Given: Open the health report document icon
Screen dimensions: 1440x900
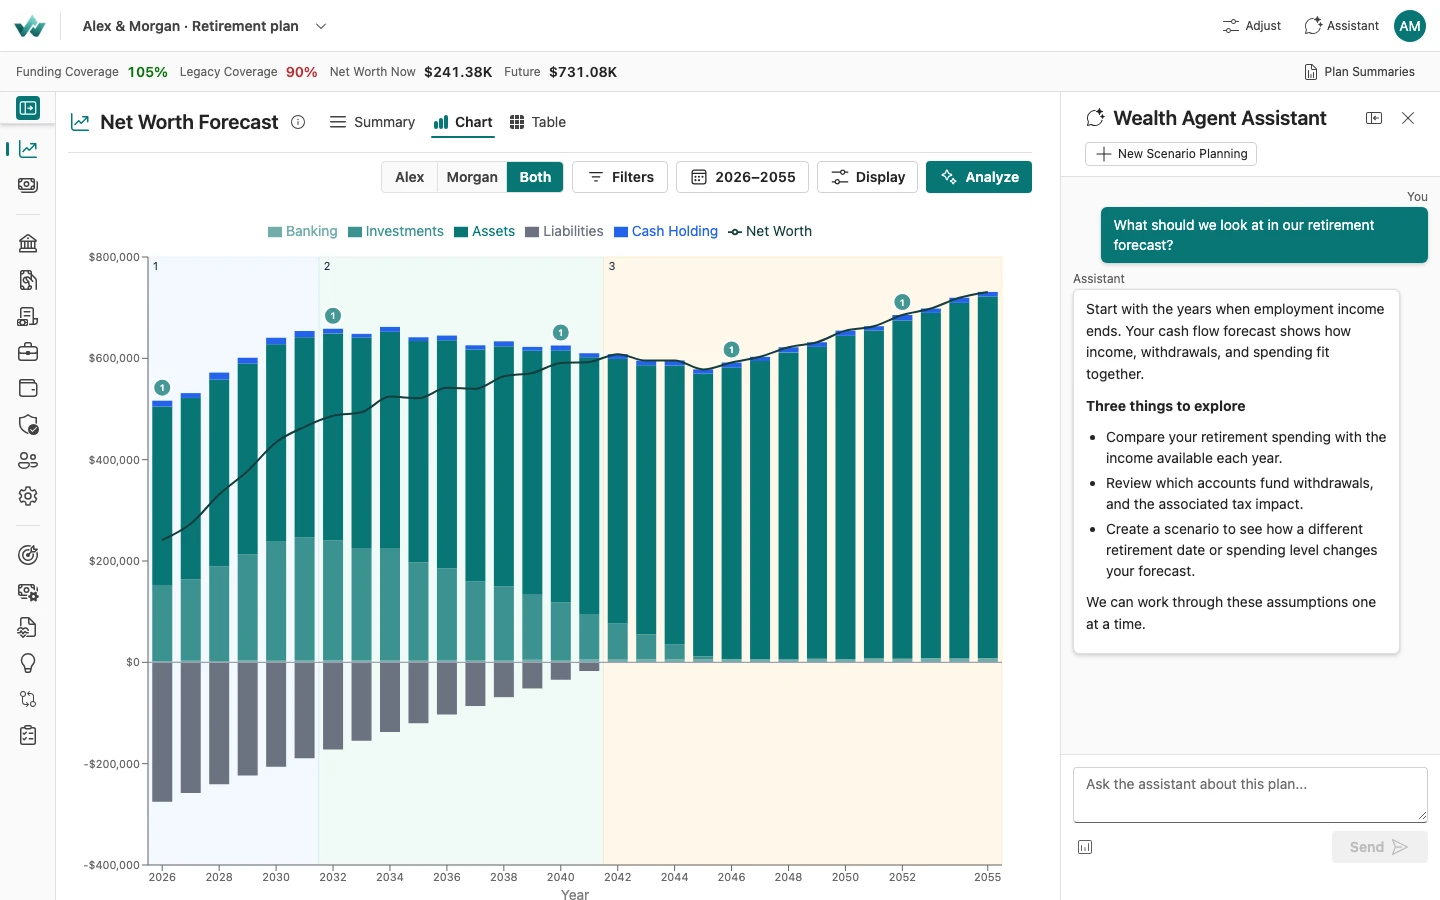Looking at the screenshot, I should (28, 627).
